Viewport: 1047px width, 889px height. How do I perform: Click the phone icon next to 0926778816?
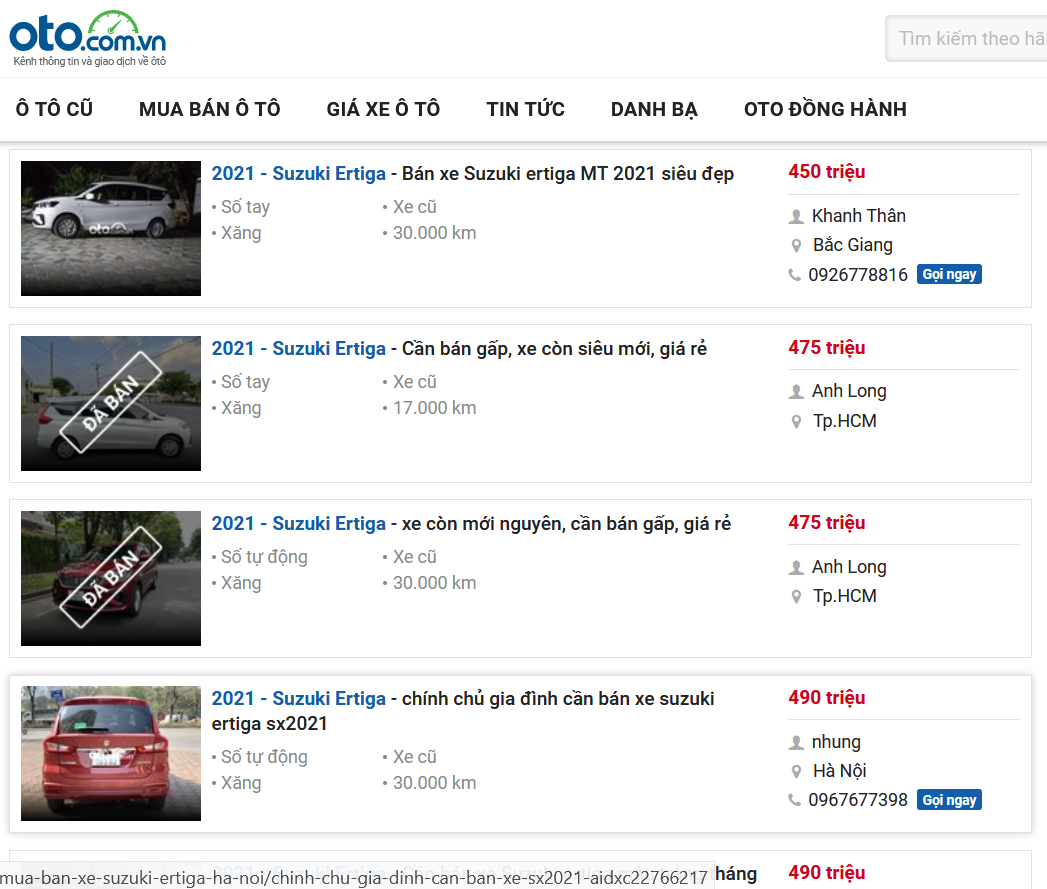coord(795,275)
